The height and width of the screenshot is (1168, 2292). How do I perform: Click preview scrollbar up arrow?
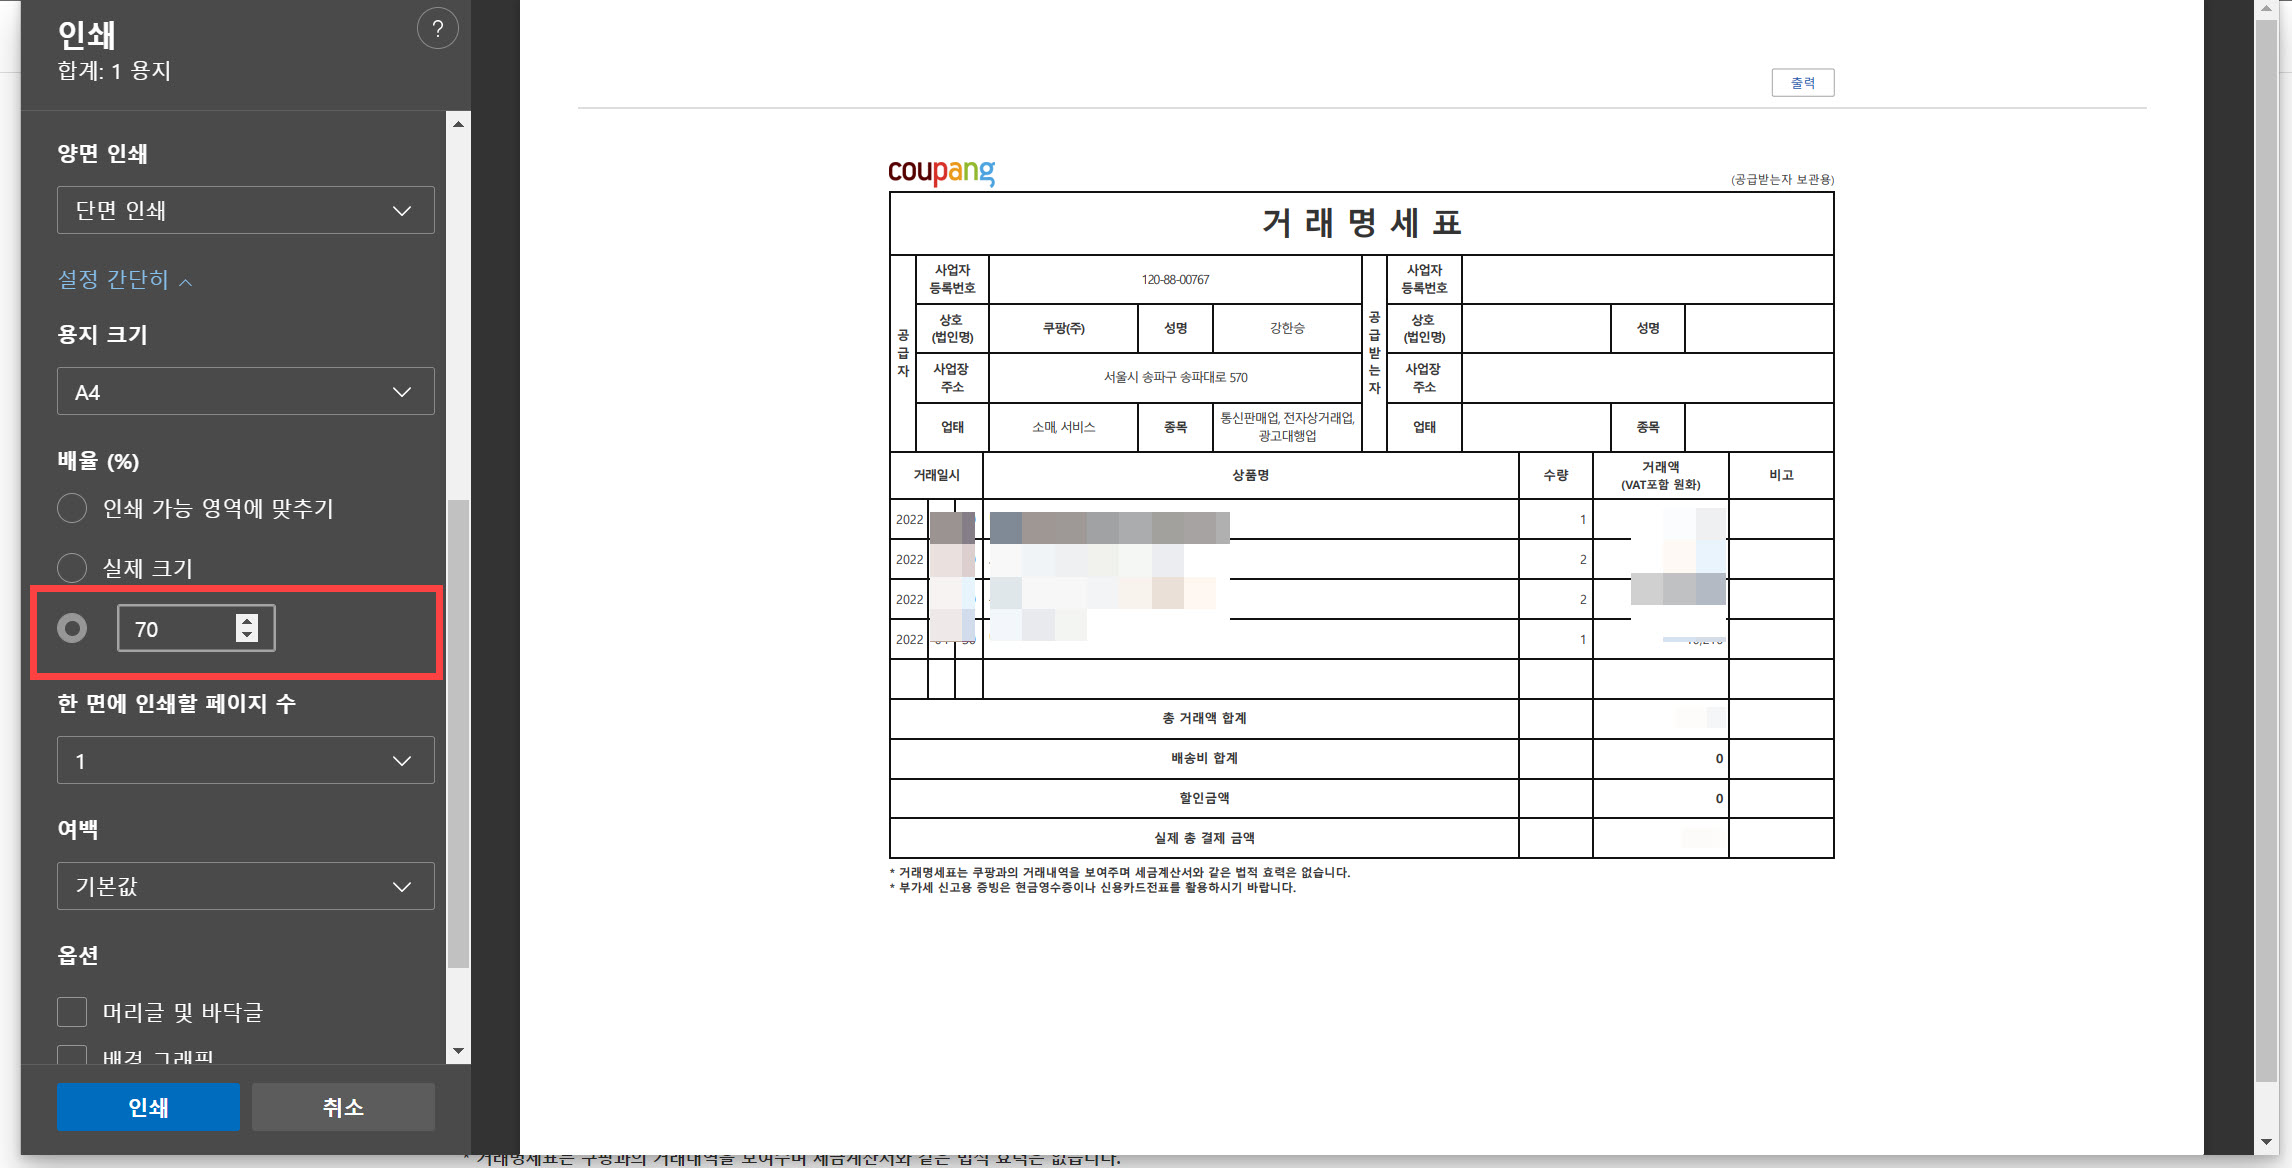coord(2265,8)
